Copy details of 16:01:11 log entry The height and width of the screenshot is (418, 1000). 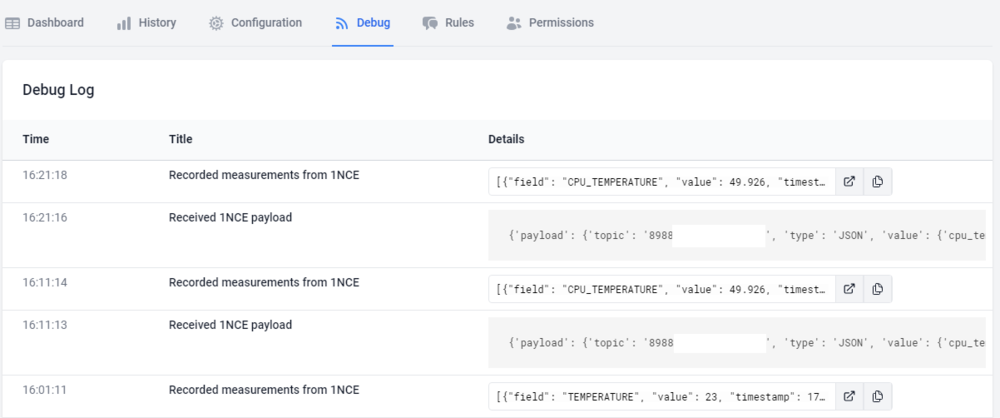(x=877, y=396)
